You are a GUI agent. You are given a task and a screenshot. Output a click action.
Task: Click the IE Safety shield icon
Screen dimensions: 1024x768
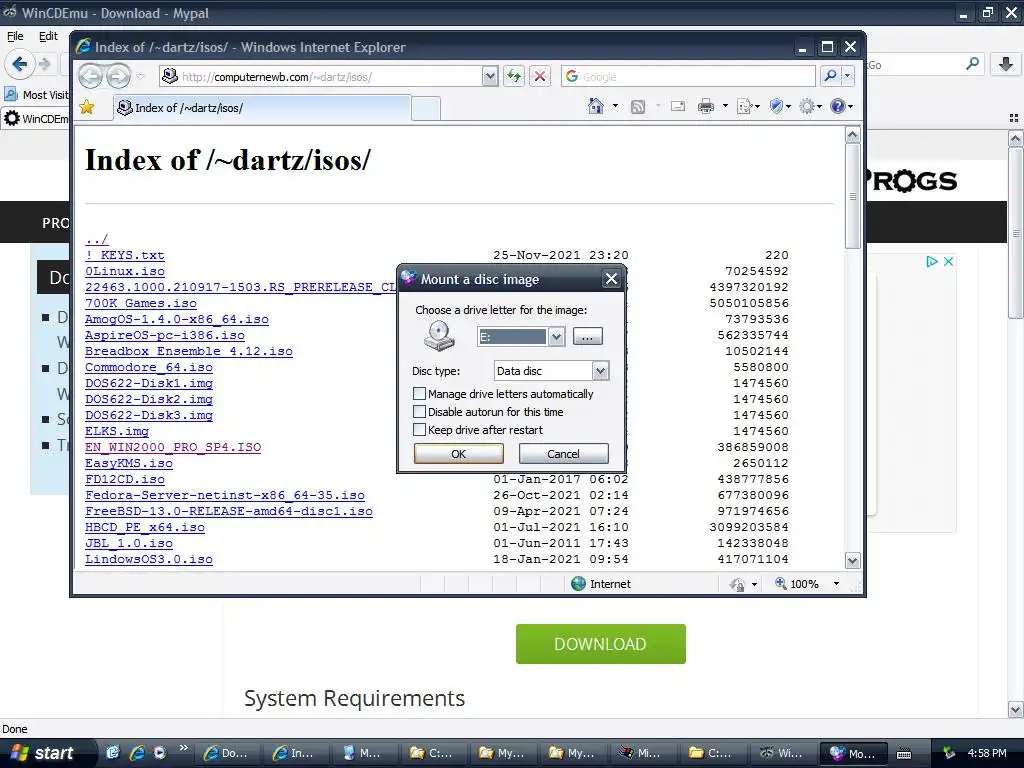[776, 106]
